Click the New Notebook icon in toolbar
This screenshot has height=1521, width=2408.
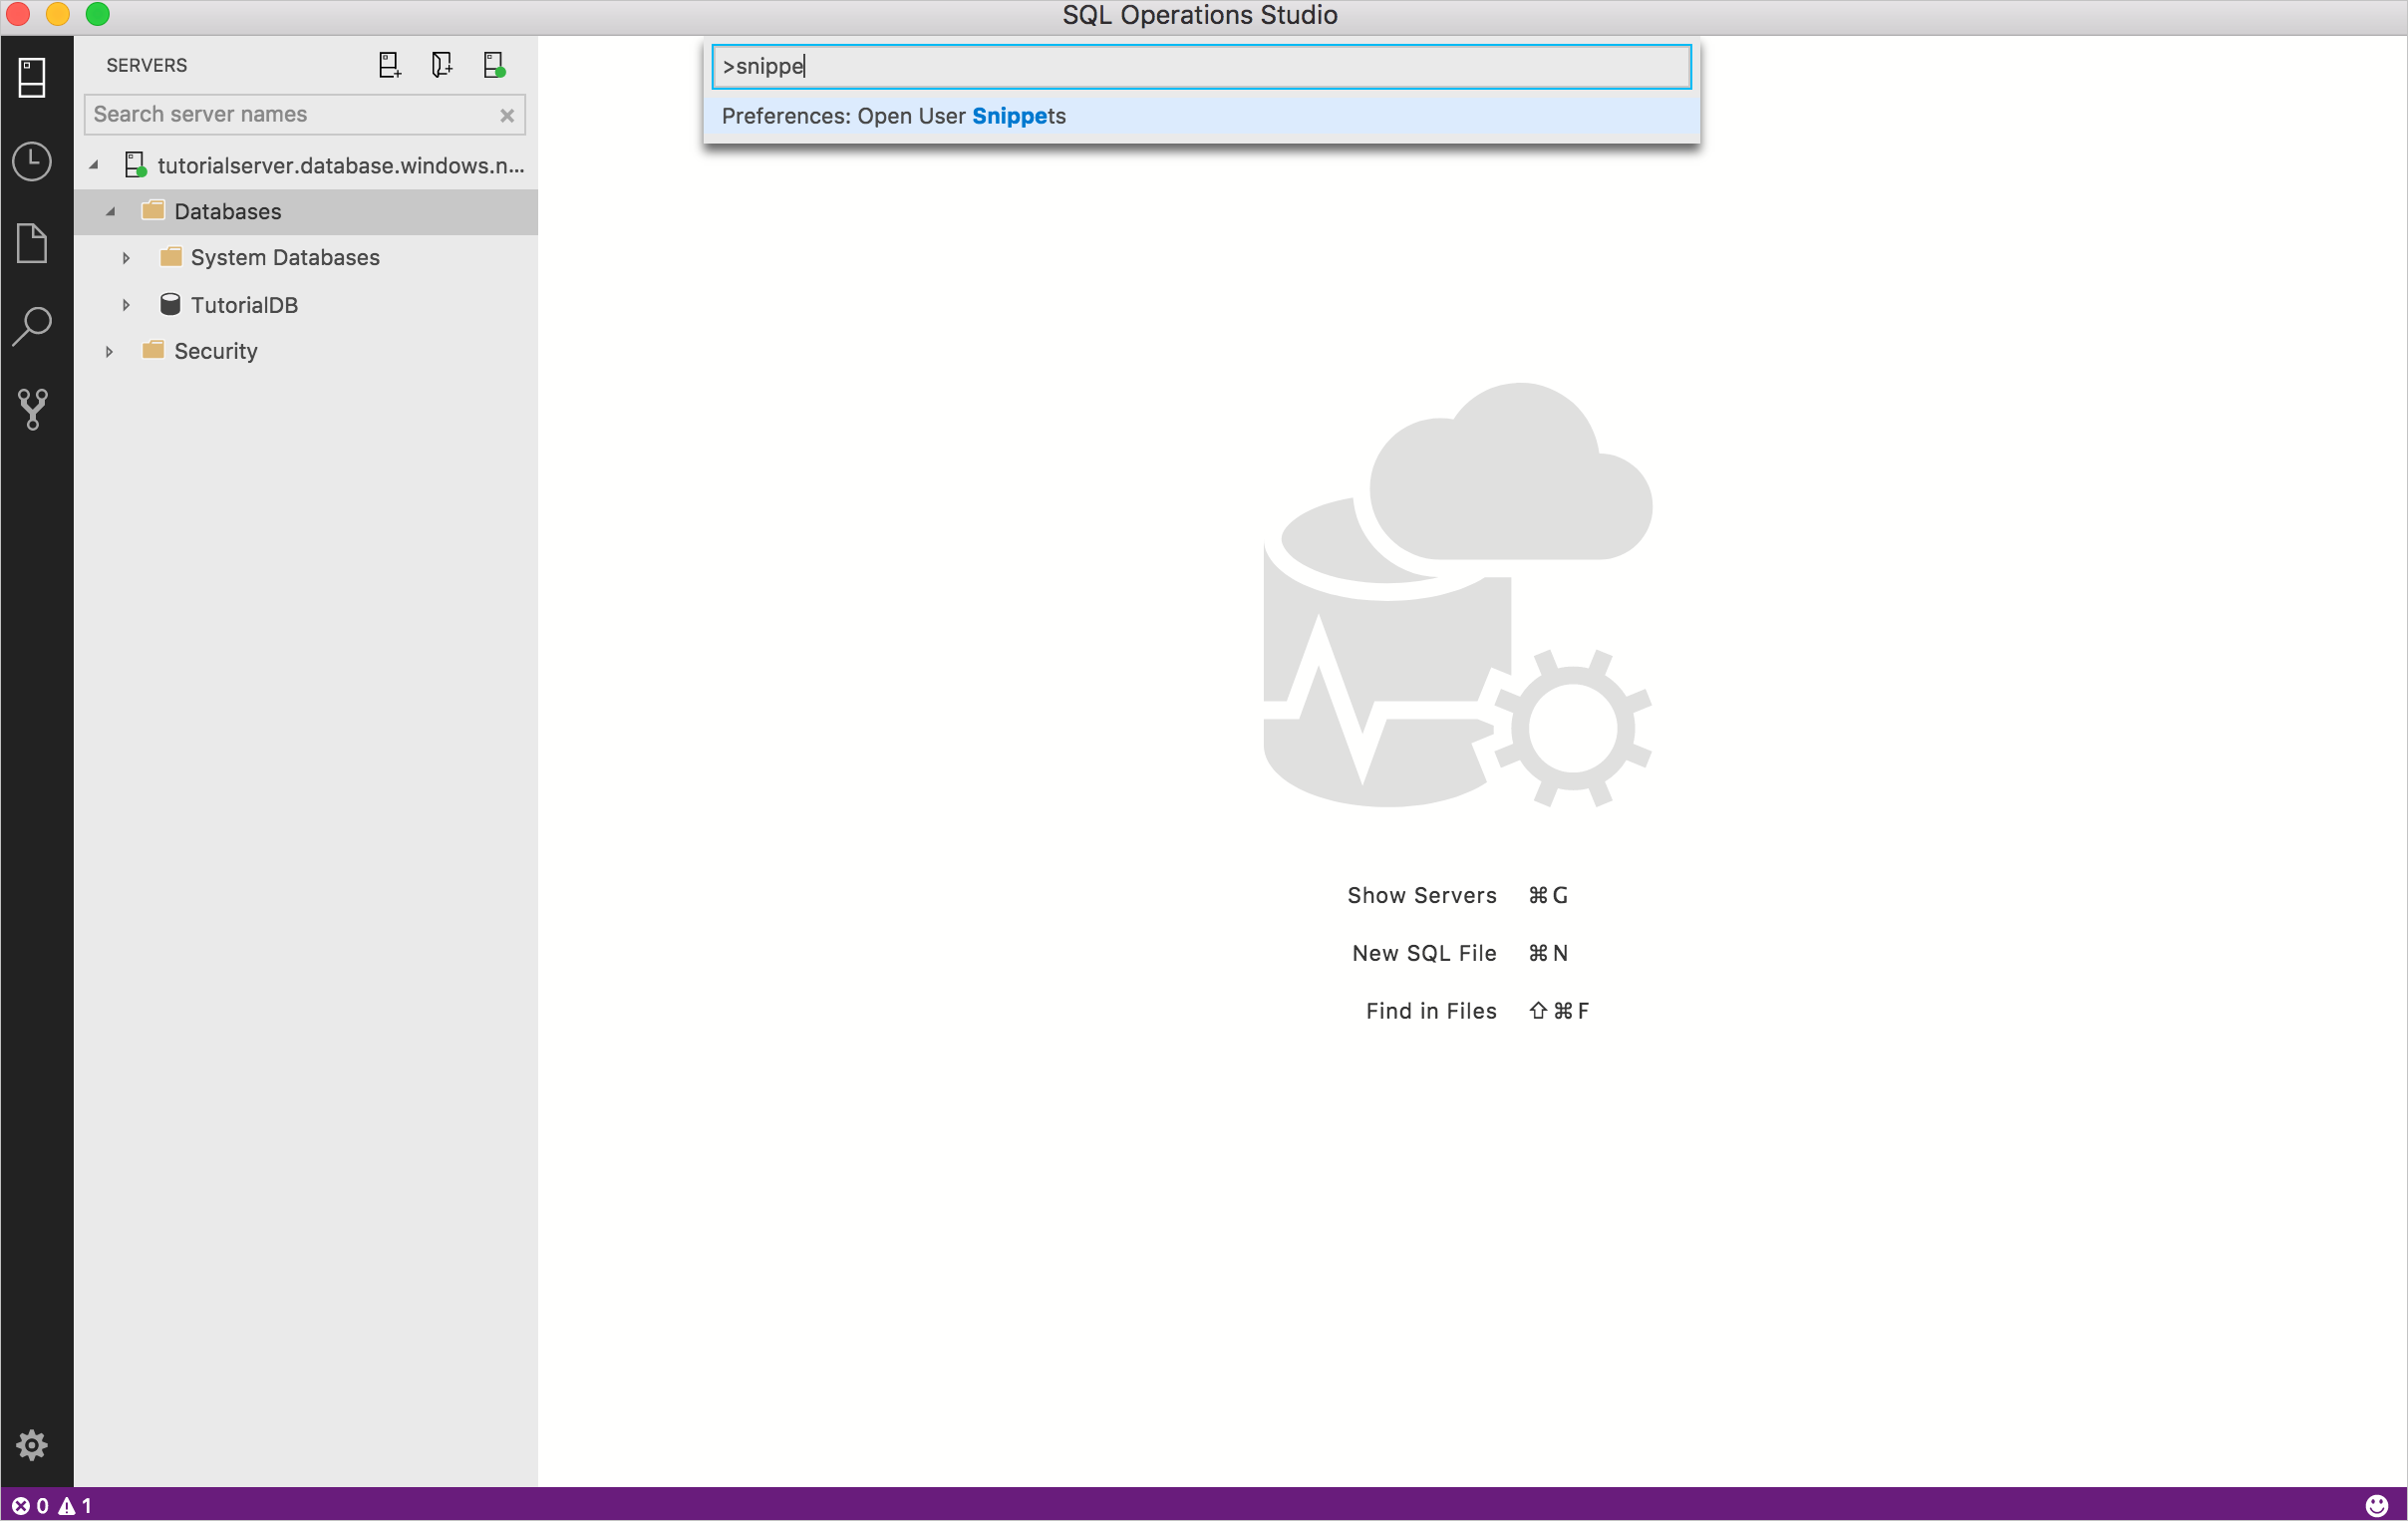tap(440, 65)
